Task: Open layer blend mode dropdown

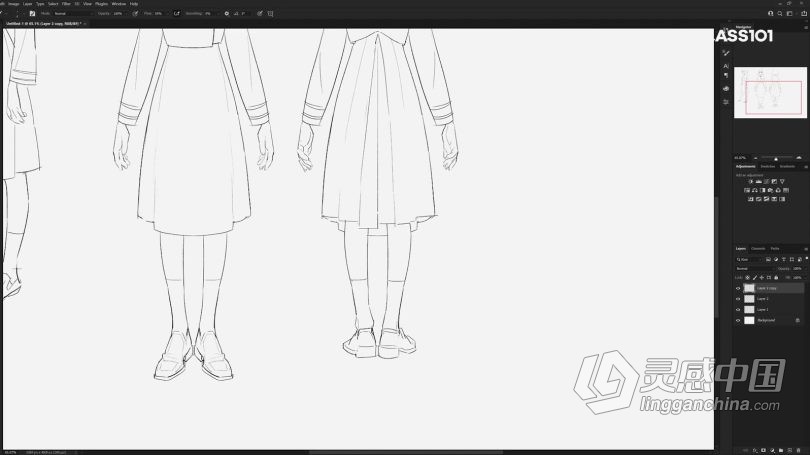Action: [x=755, y=269]
